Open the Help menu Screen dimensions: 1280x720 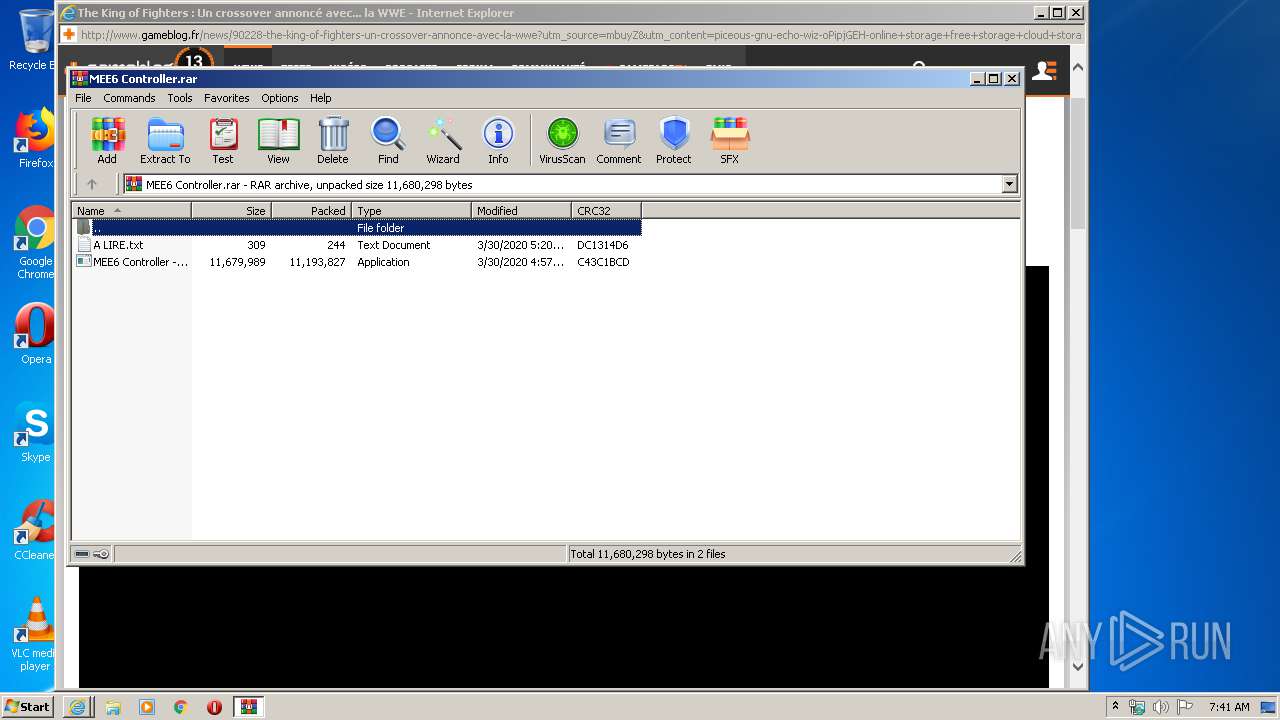click(320, 98)
